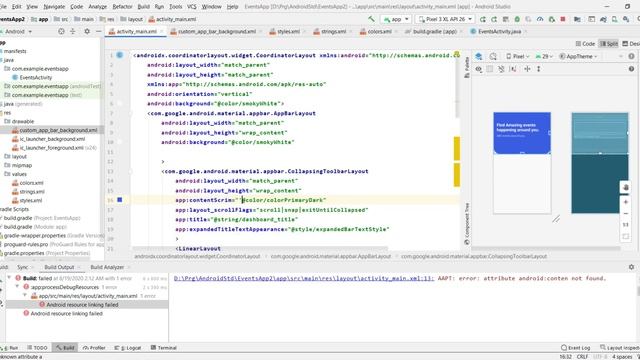Click the AppBarLayout breadcrumb below the editor
This screenshot has width=640, height=360.
(x=331, y=256)
